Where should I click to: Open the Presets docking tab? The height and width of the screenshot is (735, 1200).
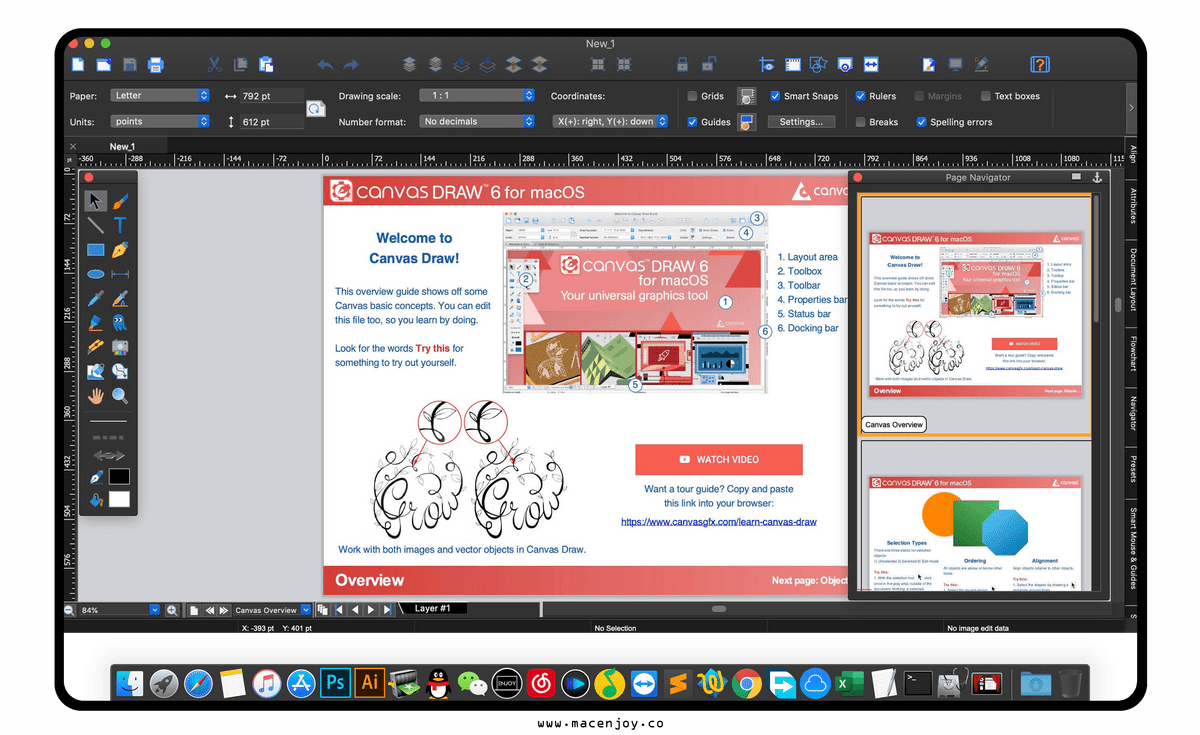tap(1133, 468)
